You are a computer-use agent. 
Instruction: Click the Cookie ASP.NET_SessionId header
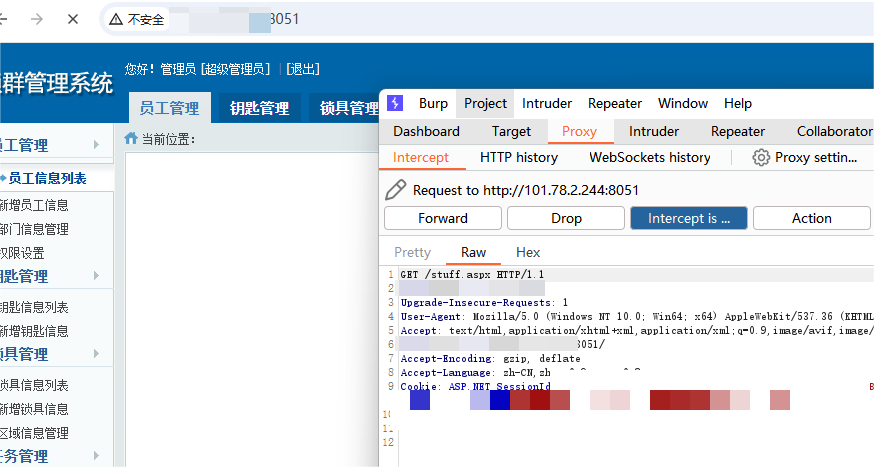coord(475,386)
